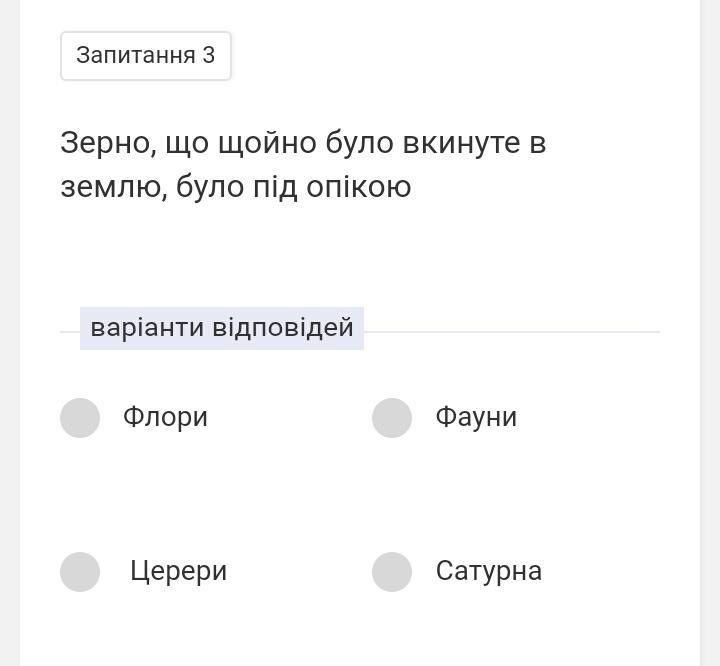Click the divider line right of варіанти відповідей
Screen dimensions: 720x666
coord(510,331)
